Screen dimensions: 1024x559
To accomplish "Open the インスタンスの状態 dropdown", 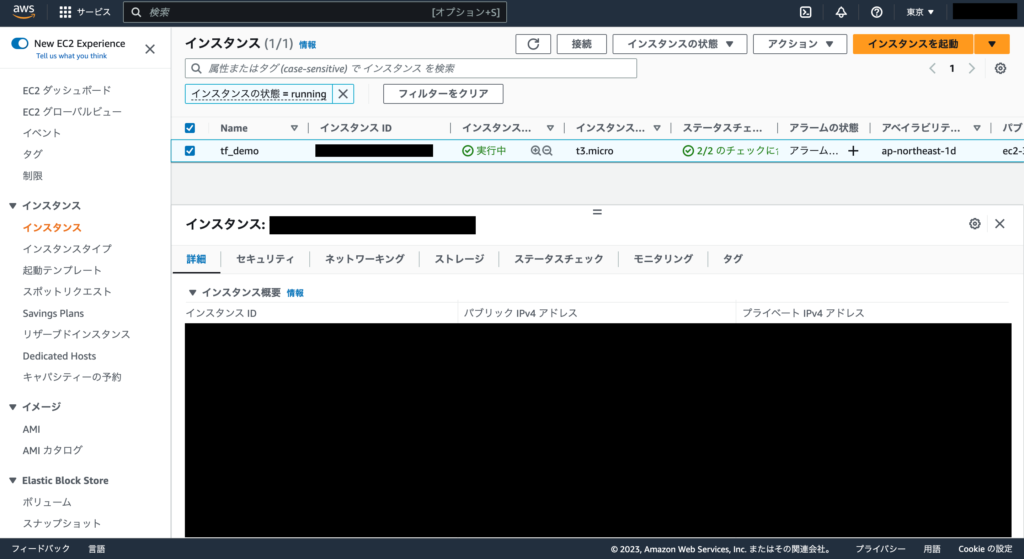I will [680, 44].
